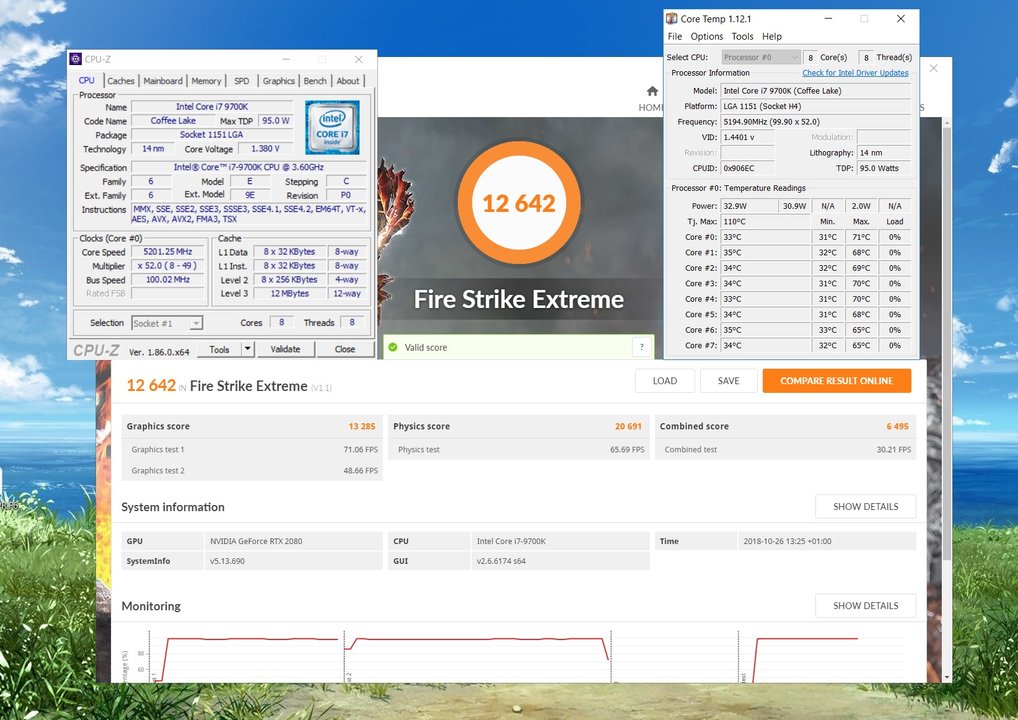
Task: Click the Core Temp app icon in title bar
Action: coord(671,19)
